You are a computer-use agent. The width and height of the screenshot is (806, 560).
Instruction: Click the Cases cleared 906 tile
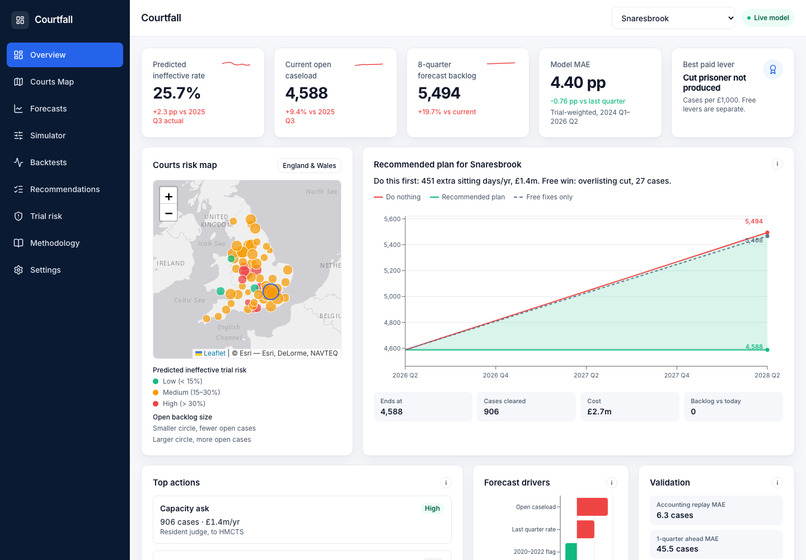point(526,407)
